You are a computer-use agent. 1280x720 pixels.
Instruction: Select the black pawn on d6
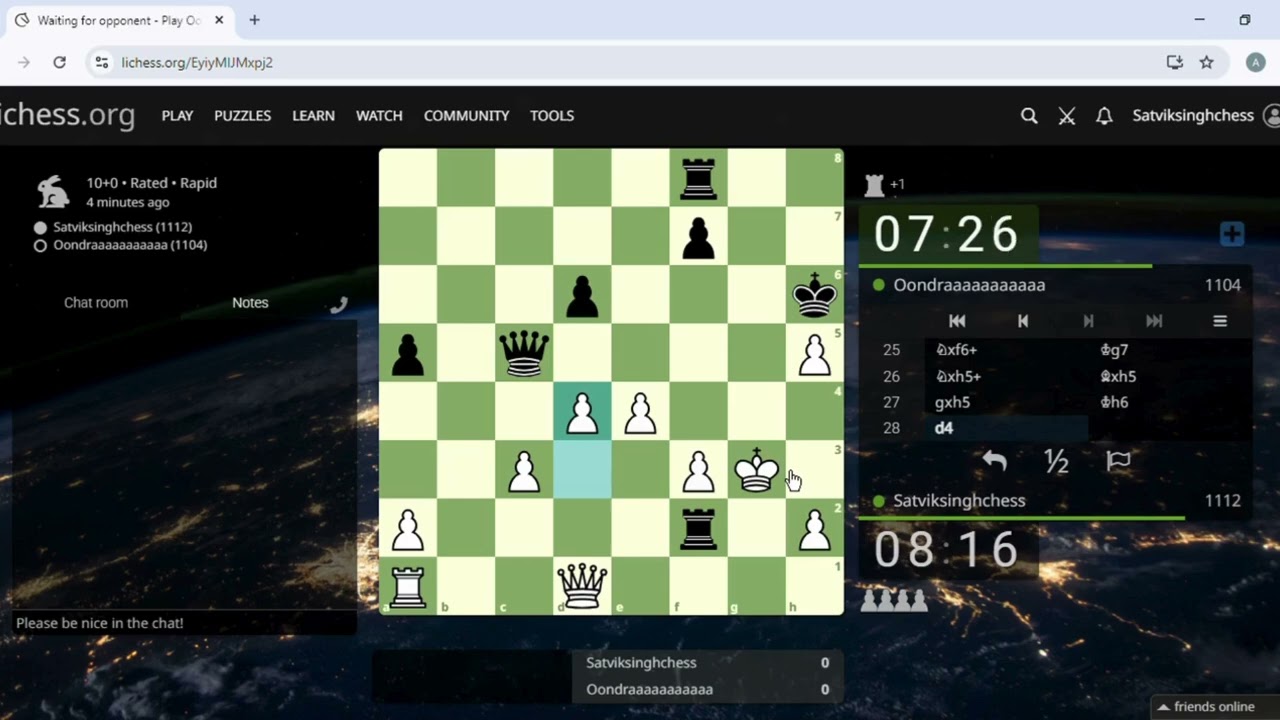[x=582, y=296]
